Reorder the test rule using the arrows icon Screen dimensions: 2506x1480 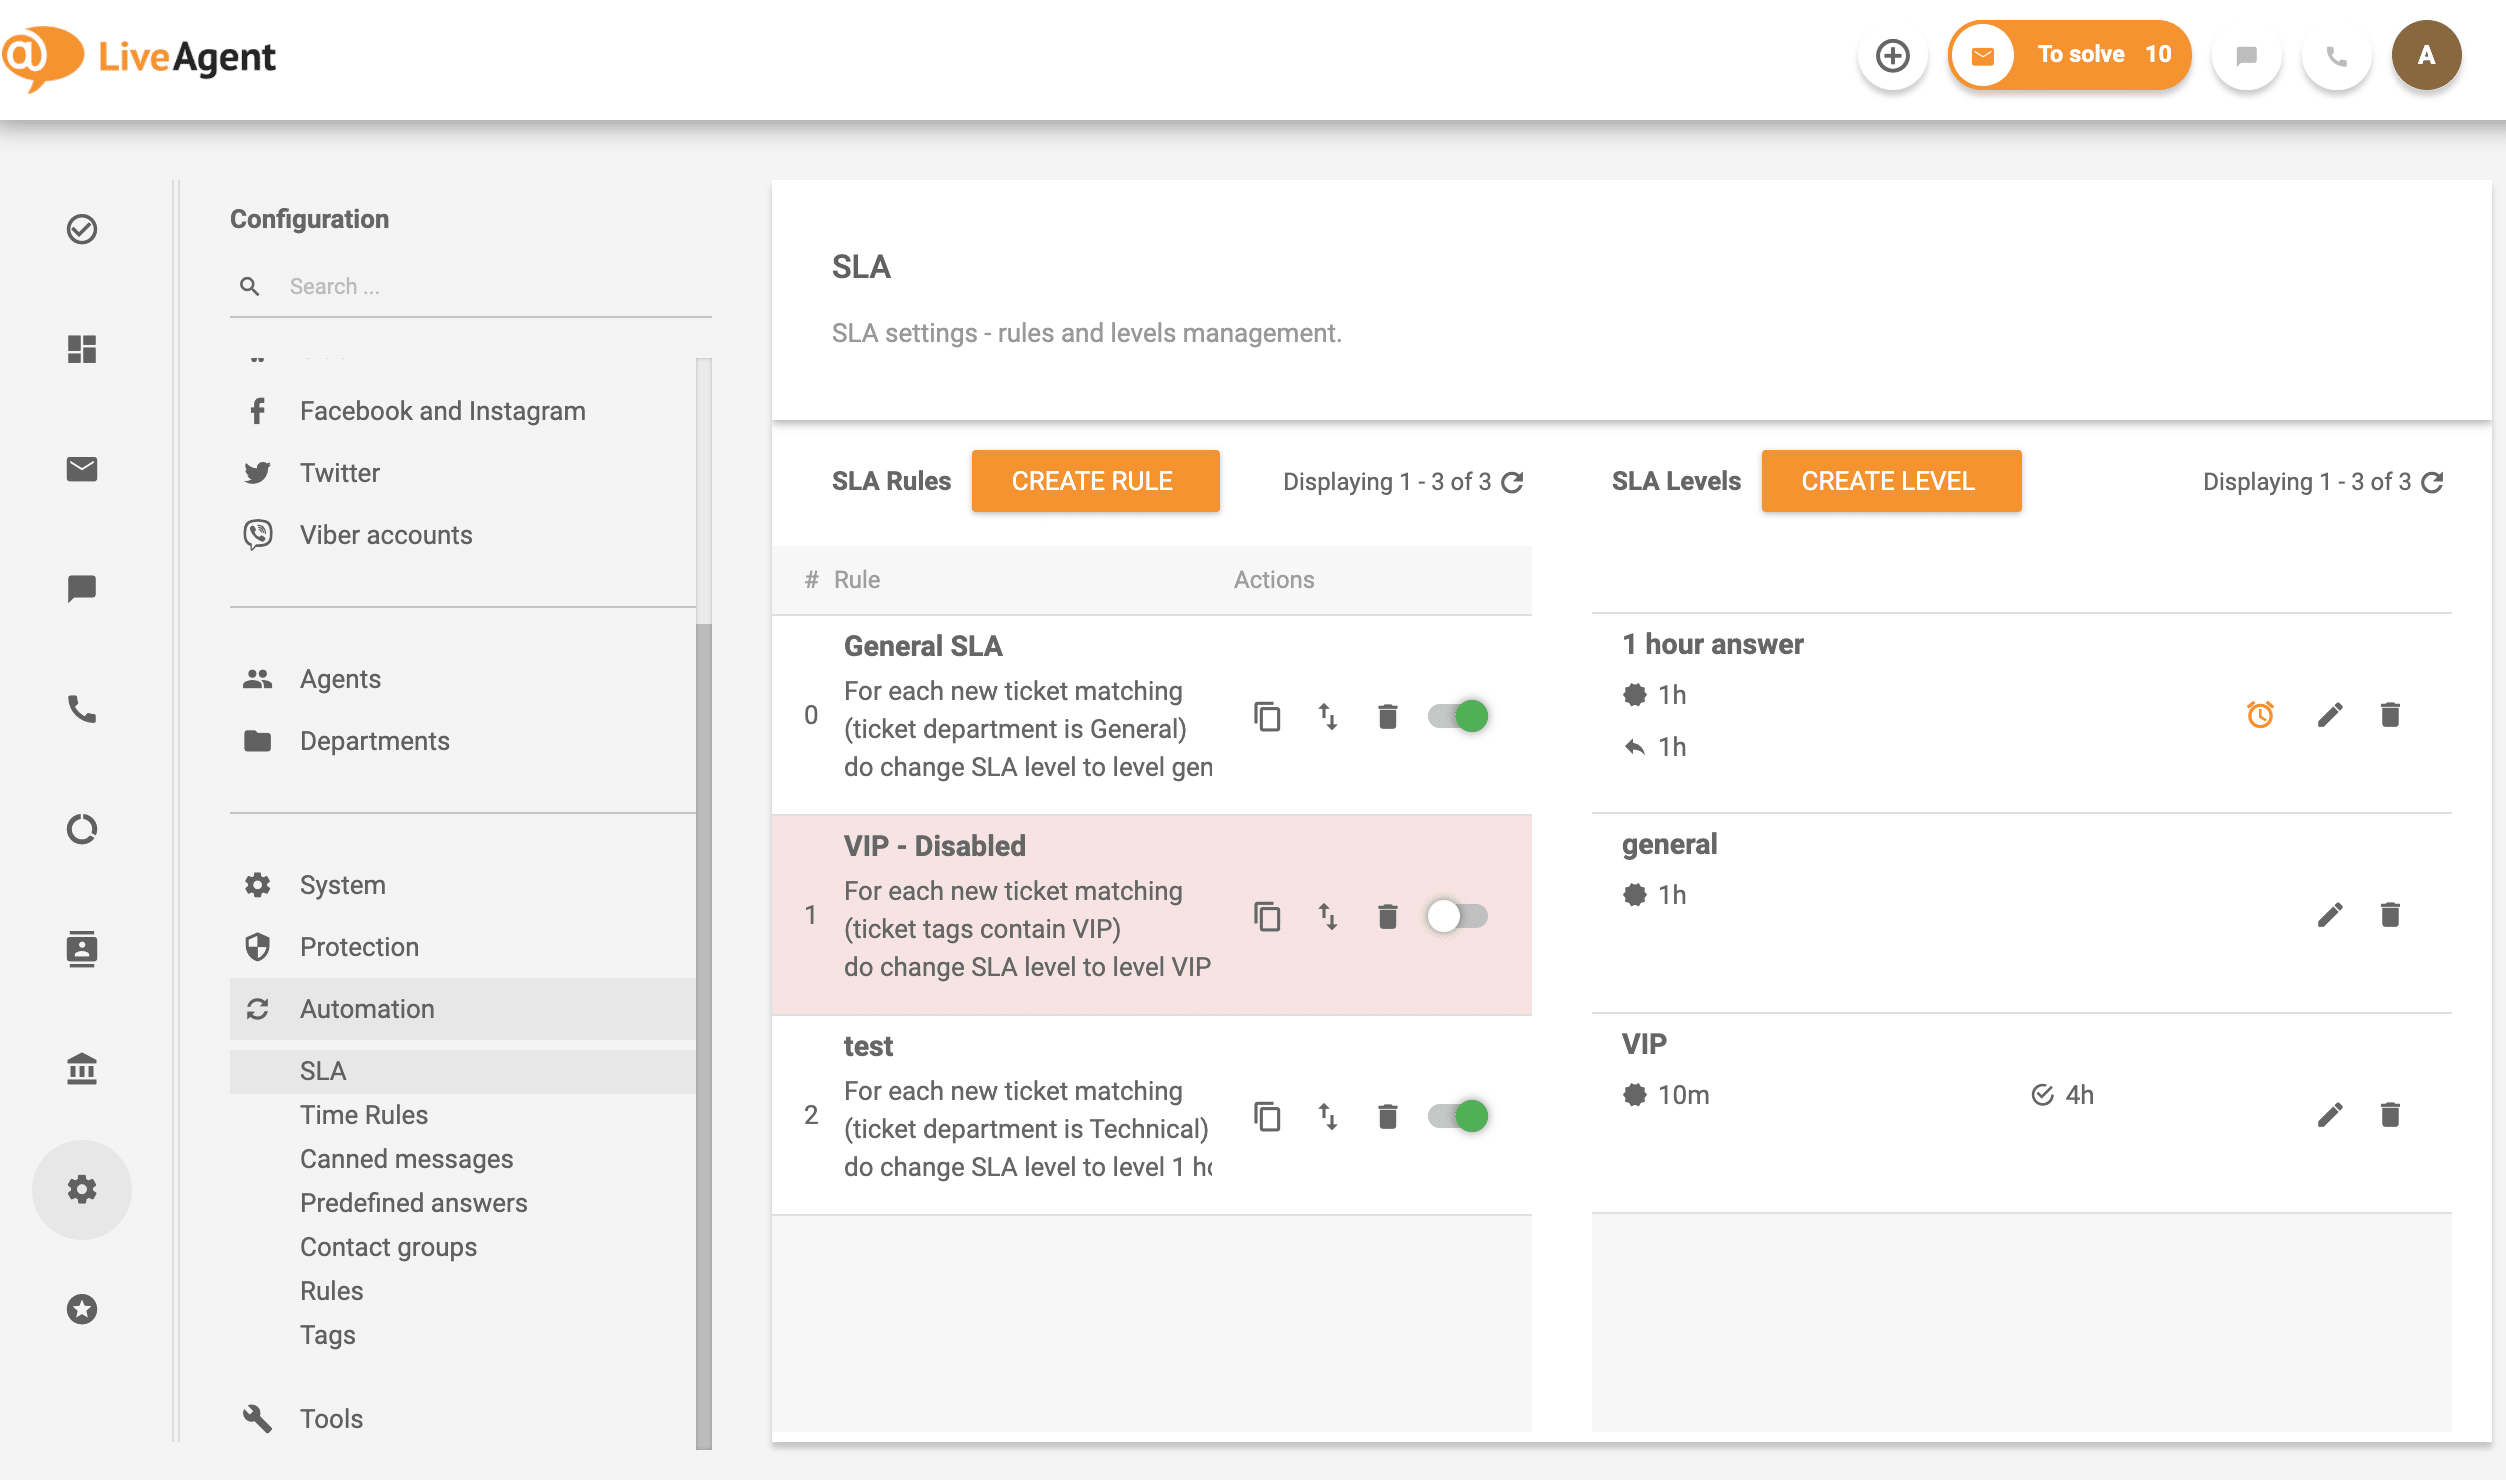(x=1327, y=1116)
